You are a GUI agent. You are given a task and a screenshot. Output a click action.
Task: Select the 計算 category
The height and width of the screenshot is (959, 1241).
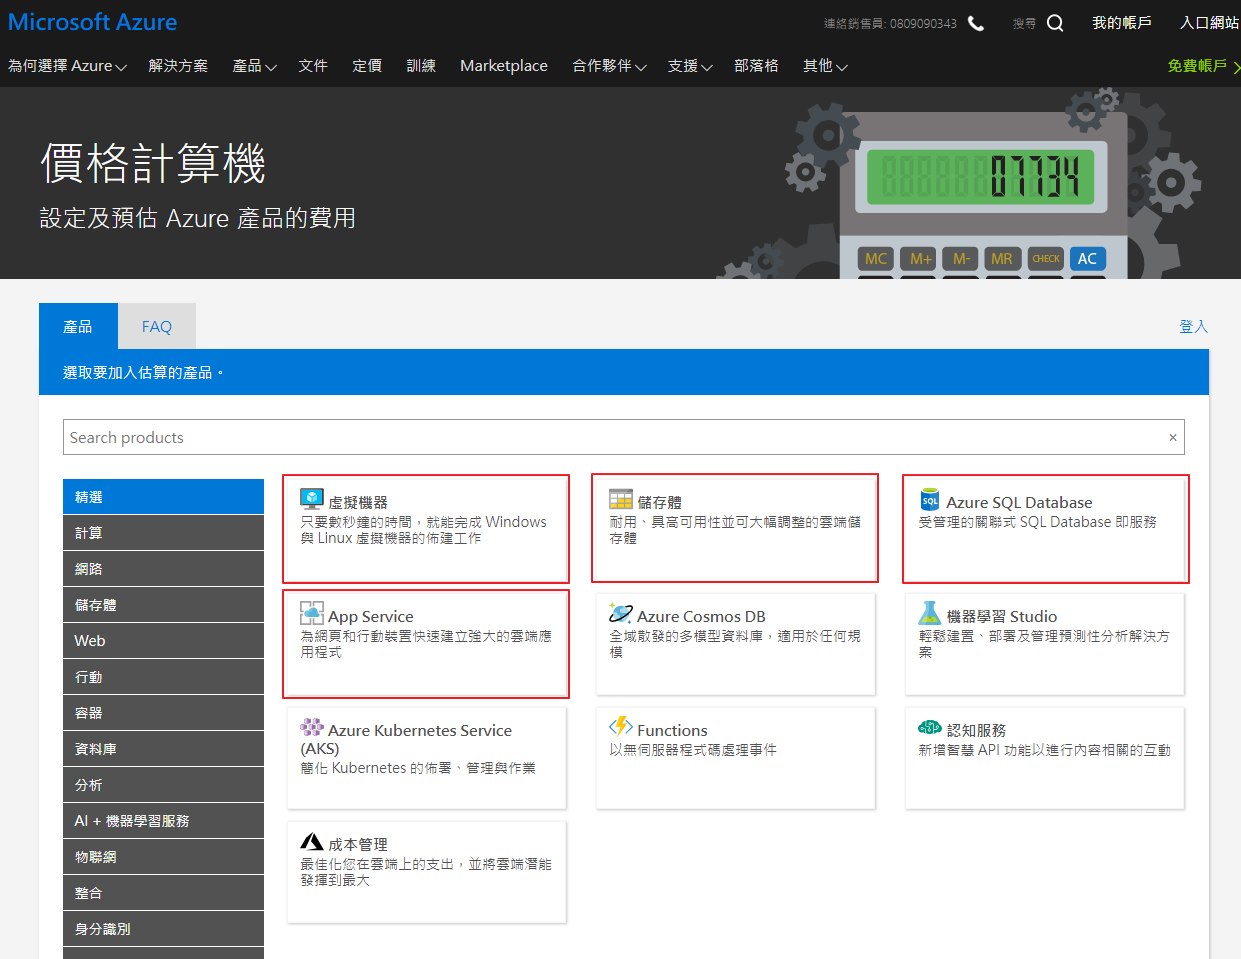point(163,533)
